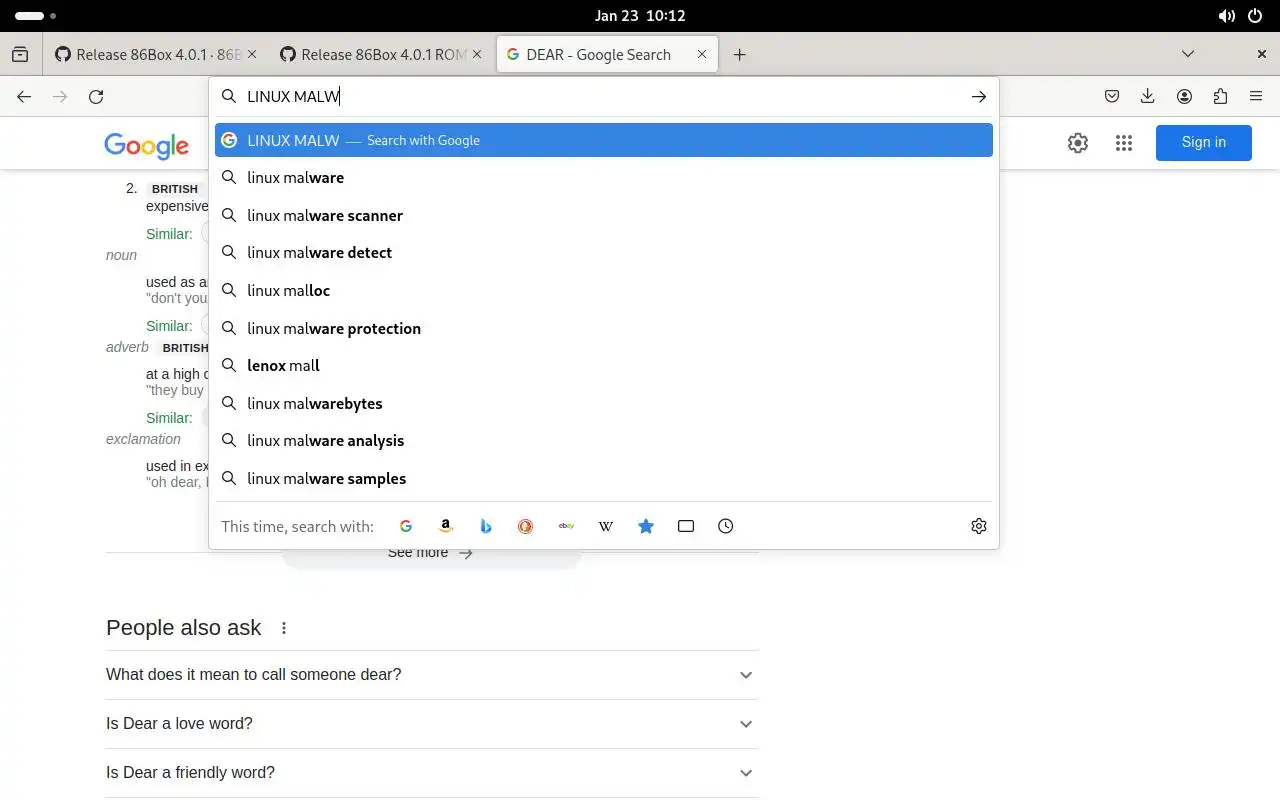Expand 'Is Dear a friendly word?' question

point(432,773)
